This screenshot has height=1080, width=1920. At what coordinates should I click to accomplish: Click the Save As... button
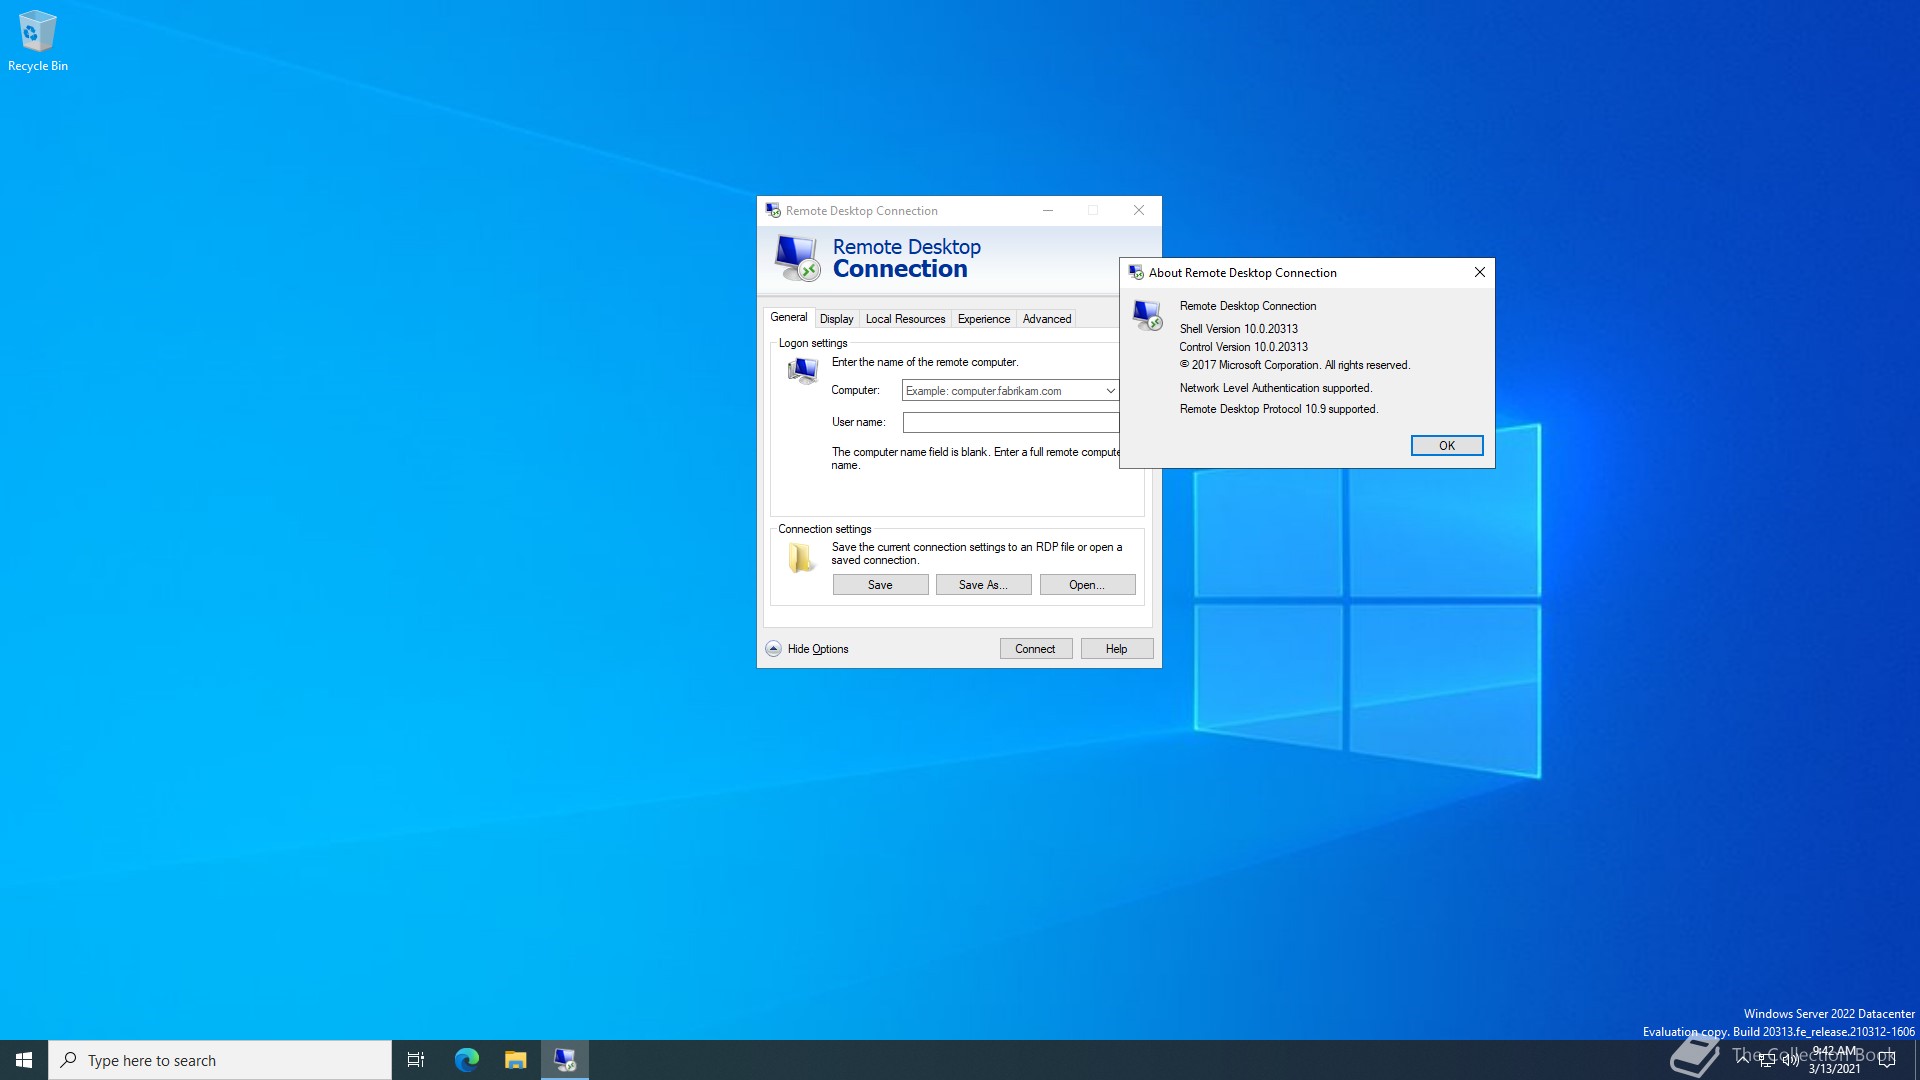click(x=983, y=585)
